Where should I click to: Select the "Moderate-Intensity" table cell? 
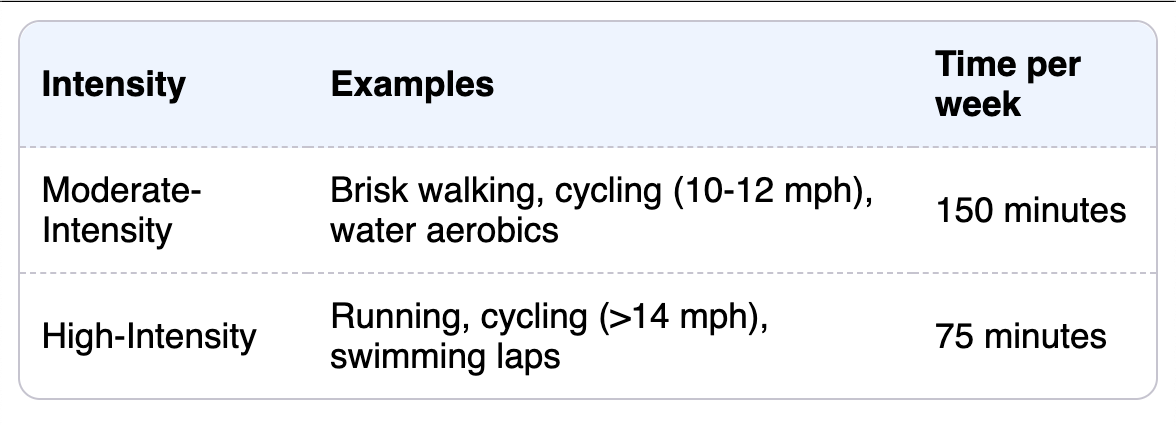point(121,211)
